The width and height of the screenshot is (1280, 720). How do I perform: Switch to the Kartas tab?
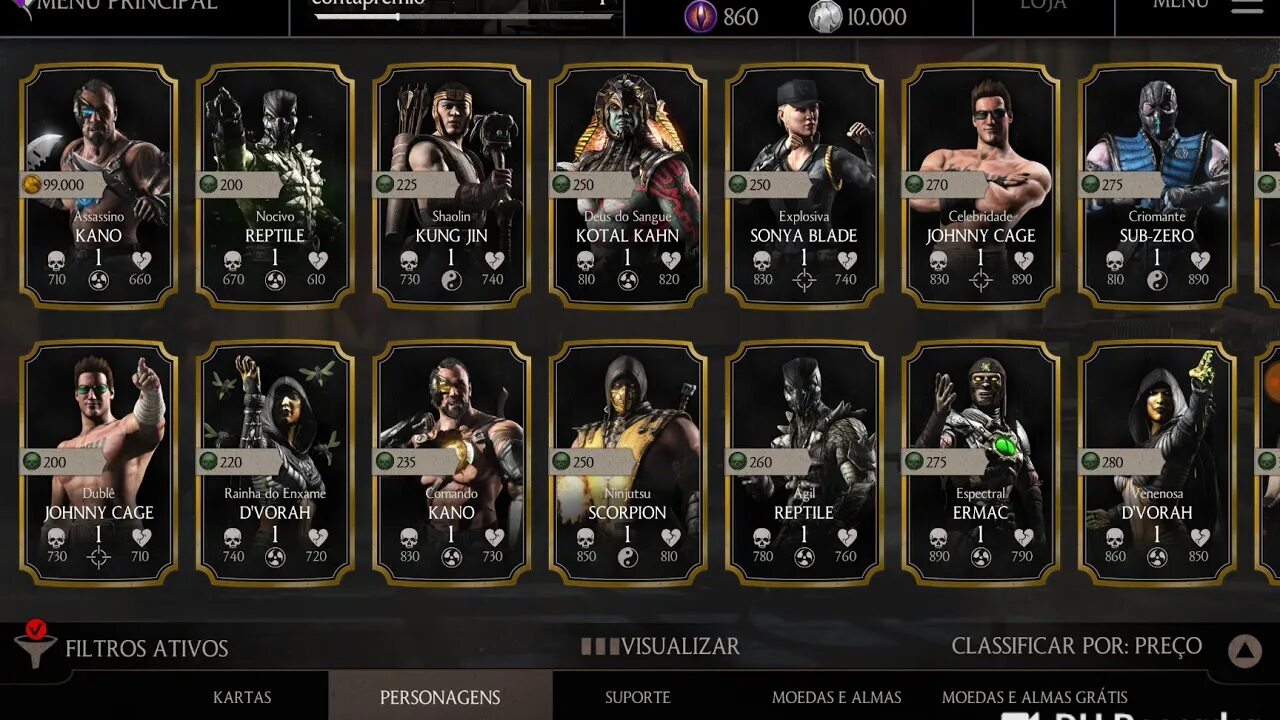242,697
